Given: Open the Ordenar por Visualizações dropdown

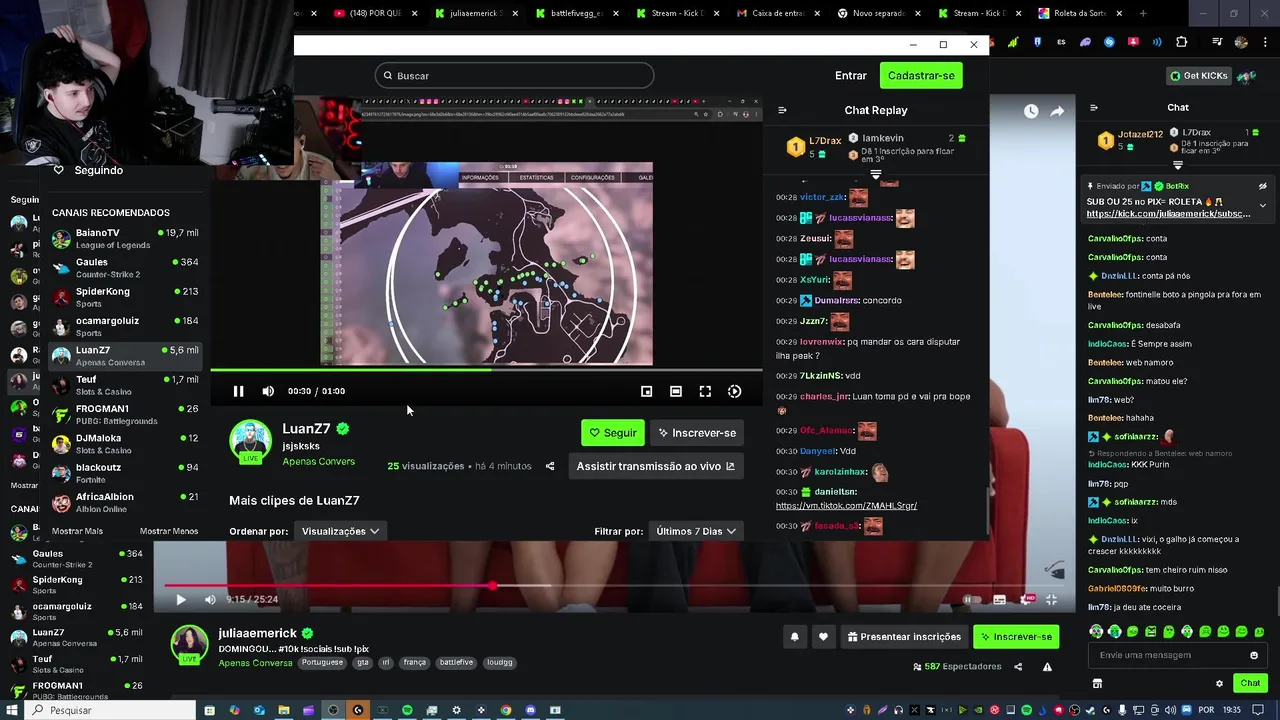Looking at the screenshot, I should [340, 531].
